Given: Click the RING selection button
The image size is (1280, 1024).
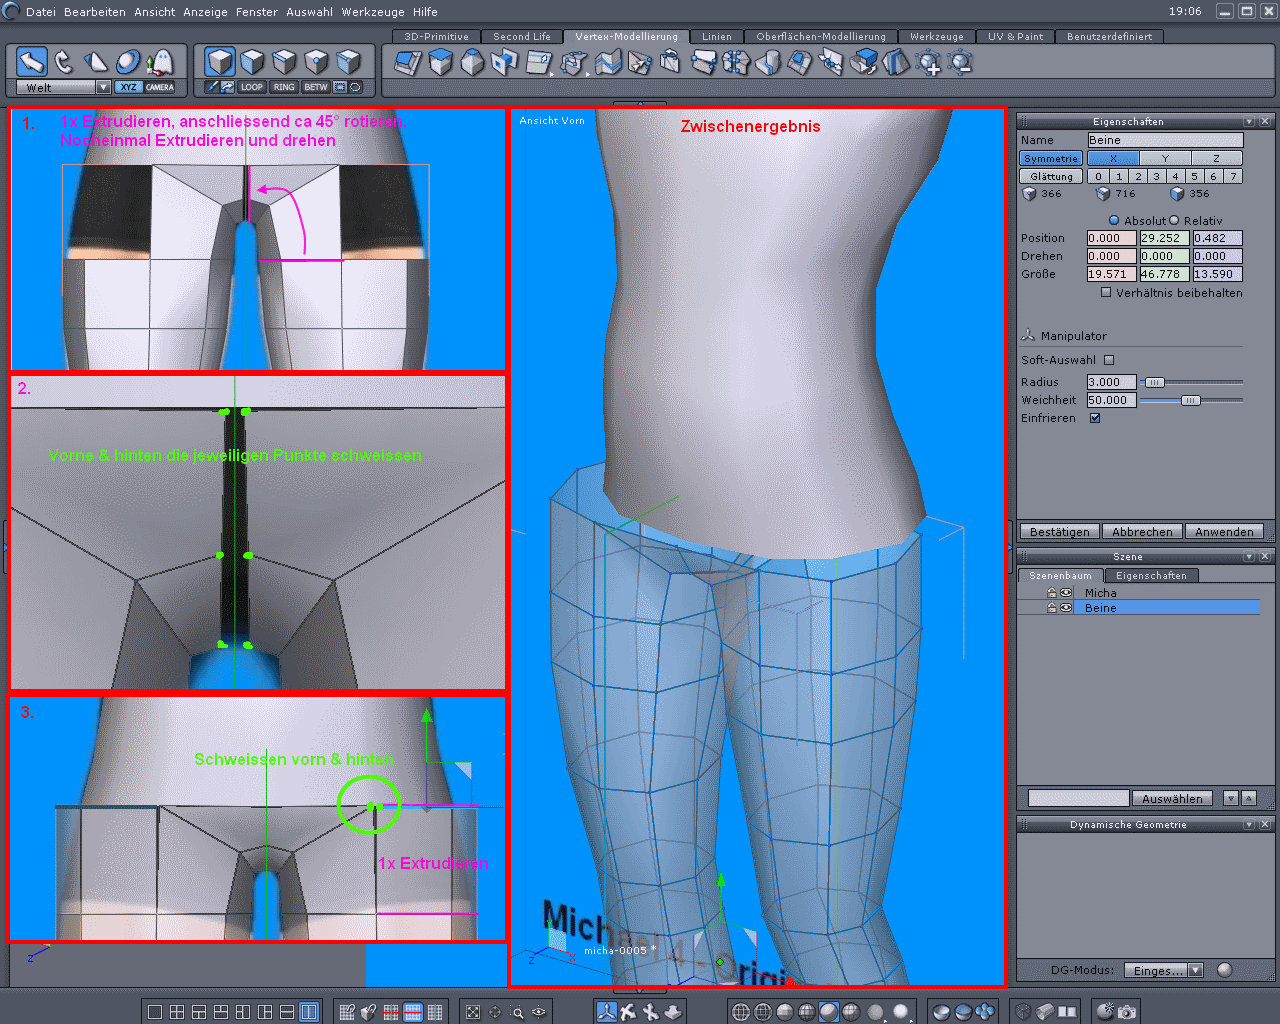Looking at the screenshot, I should [284, 87].
